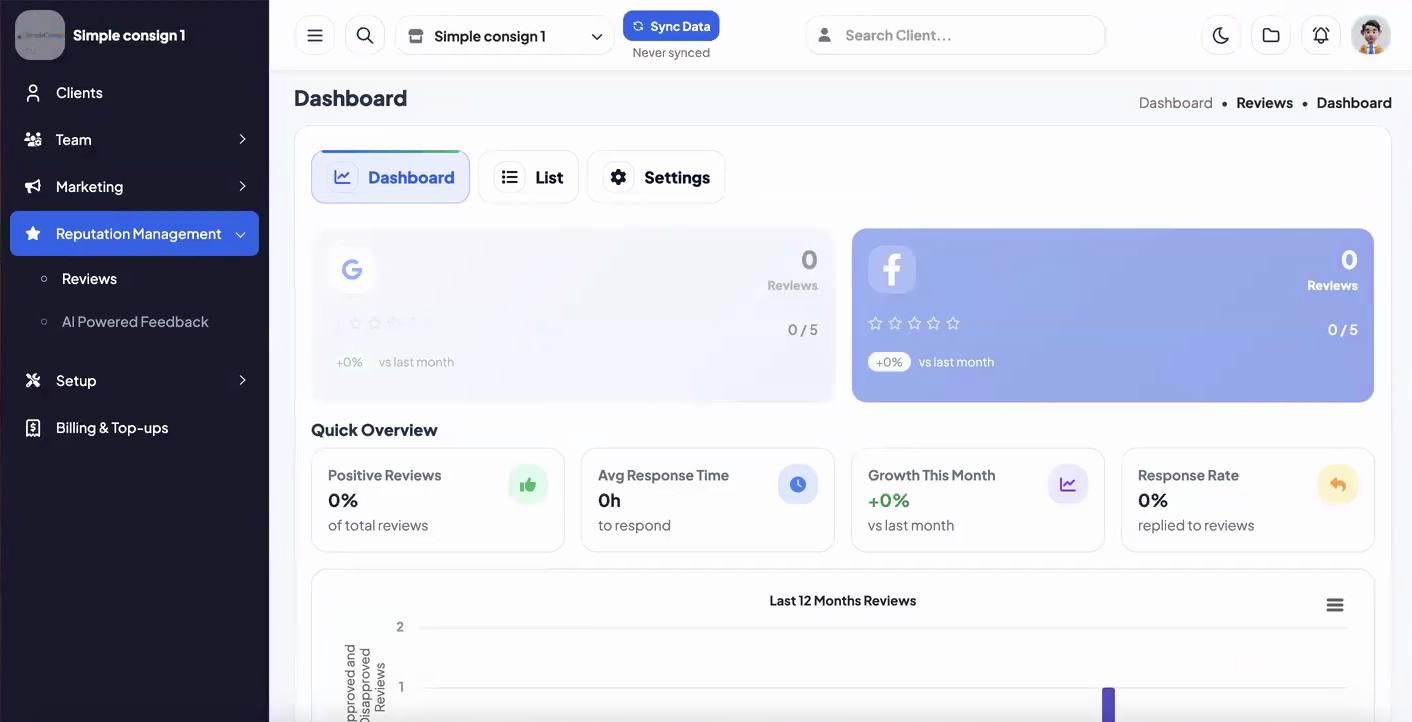The image size is (1412, 722).
Task: Click the Google 0 / 5 rating text
Action: coord(802,330)
